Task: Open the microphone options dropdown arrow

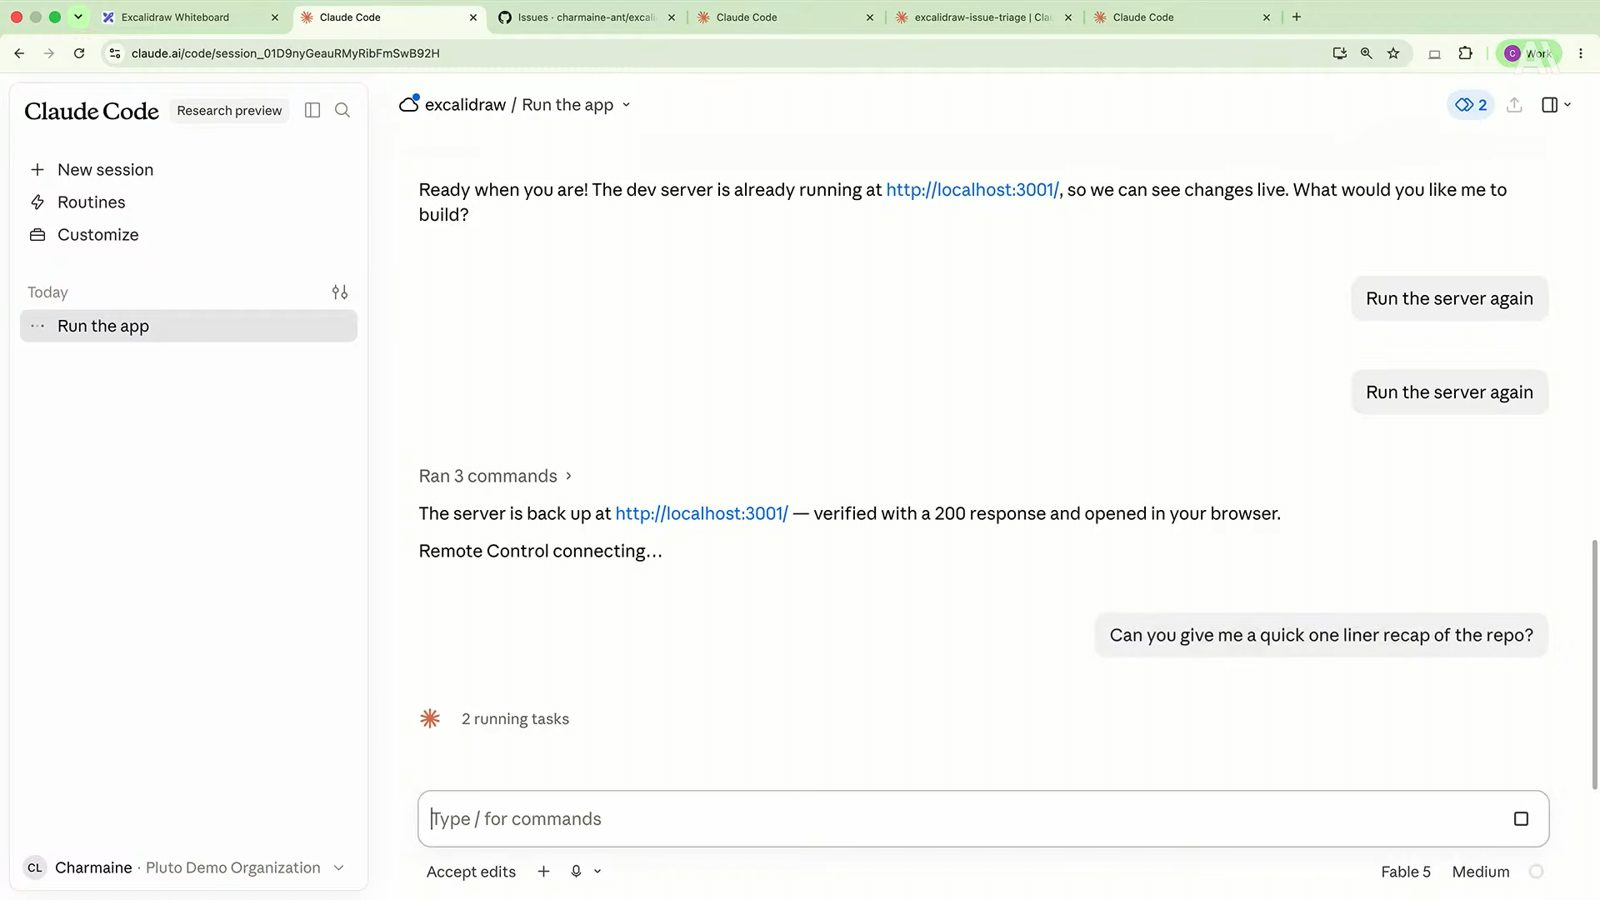Action: tap(598, 872)
